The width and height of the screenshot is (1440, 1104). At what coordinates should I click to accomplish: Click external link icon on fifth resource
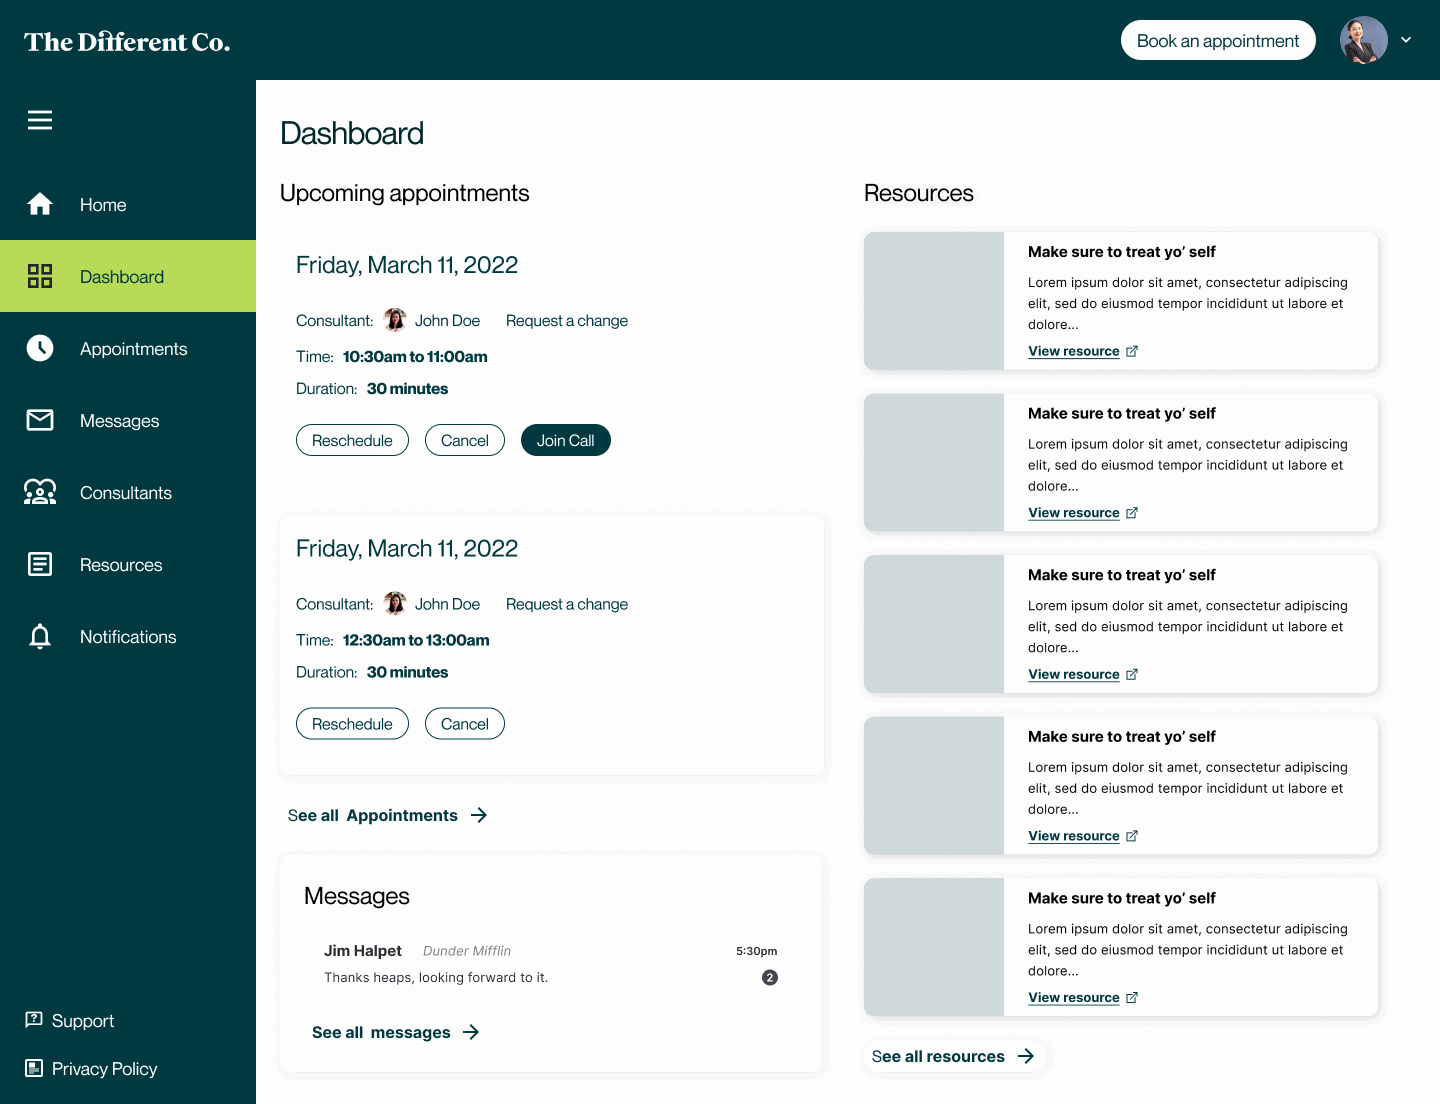coord(1132,998)
